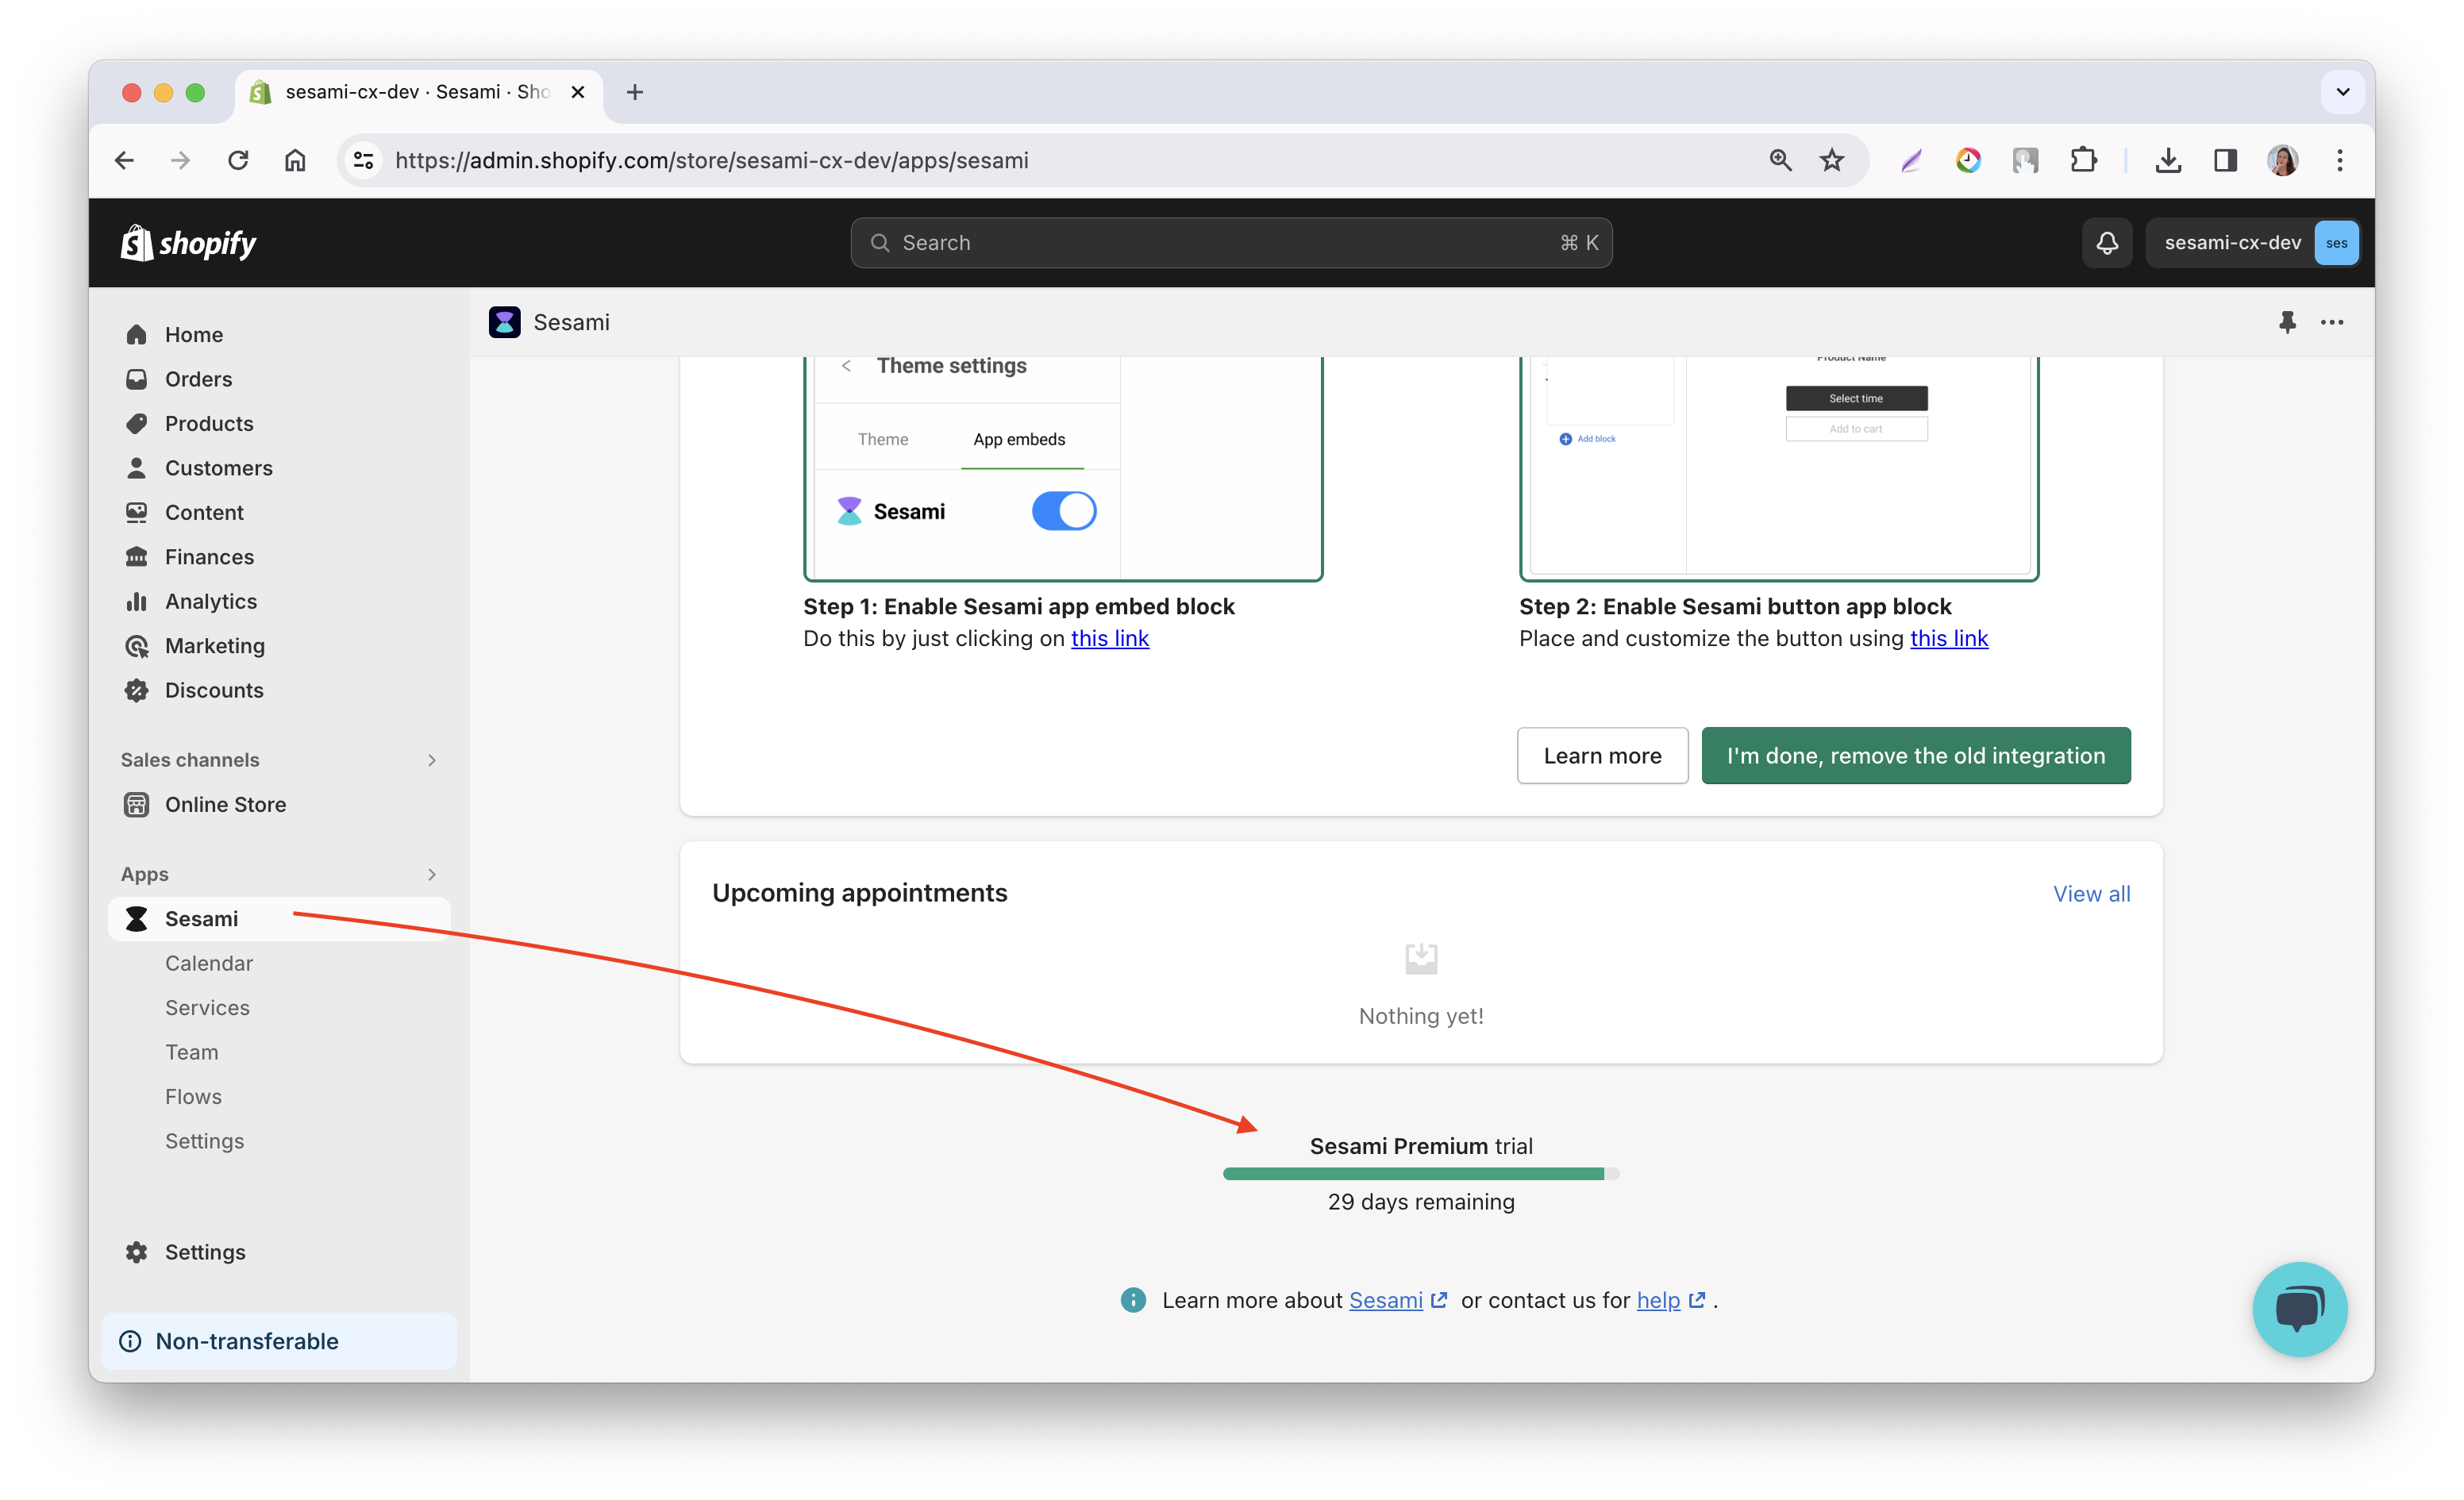2464x1500 pixels.
Task: Open the chat support bubble
Action: point(2300,1308)
